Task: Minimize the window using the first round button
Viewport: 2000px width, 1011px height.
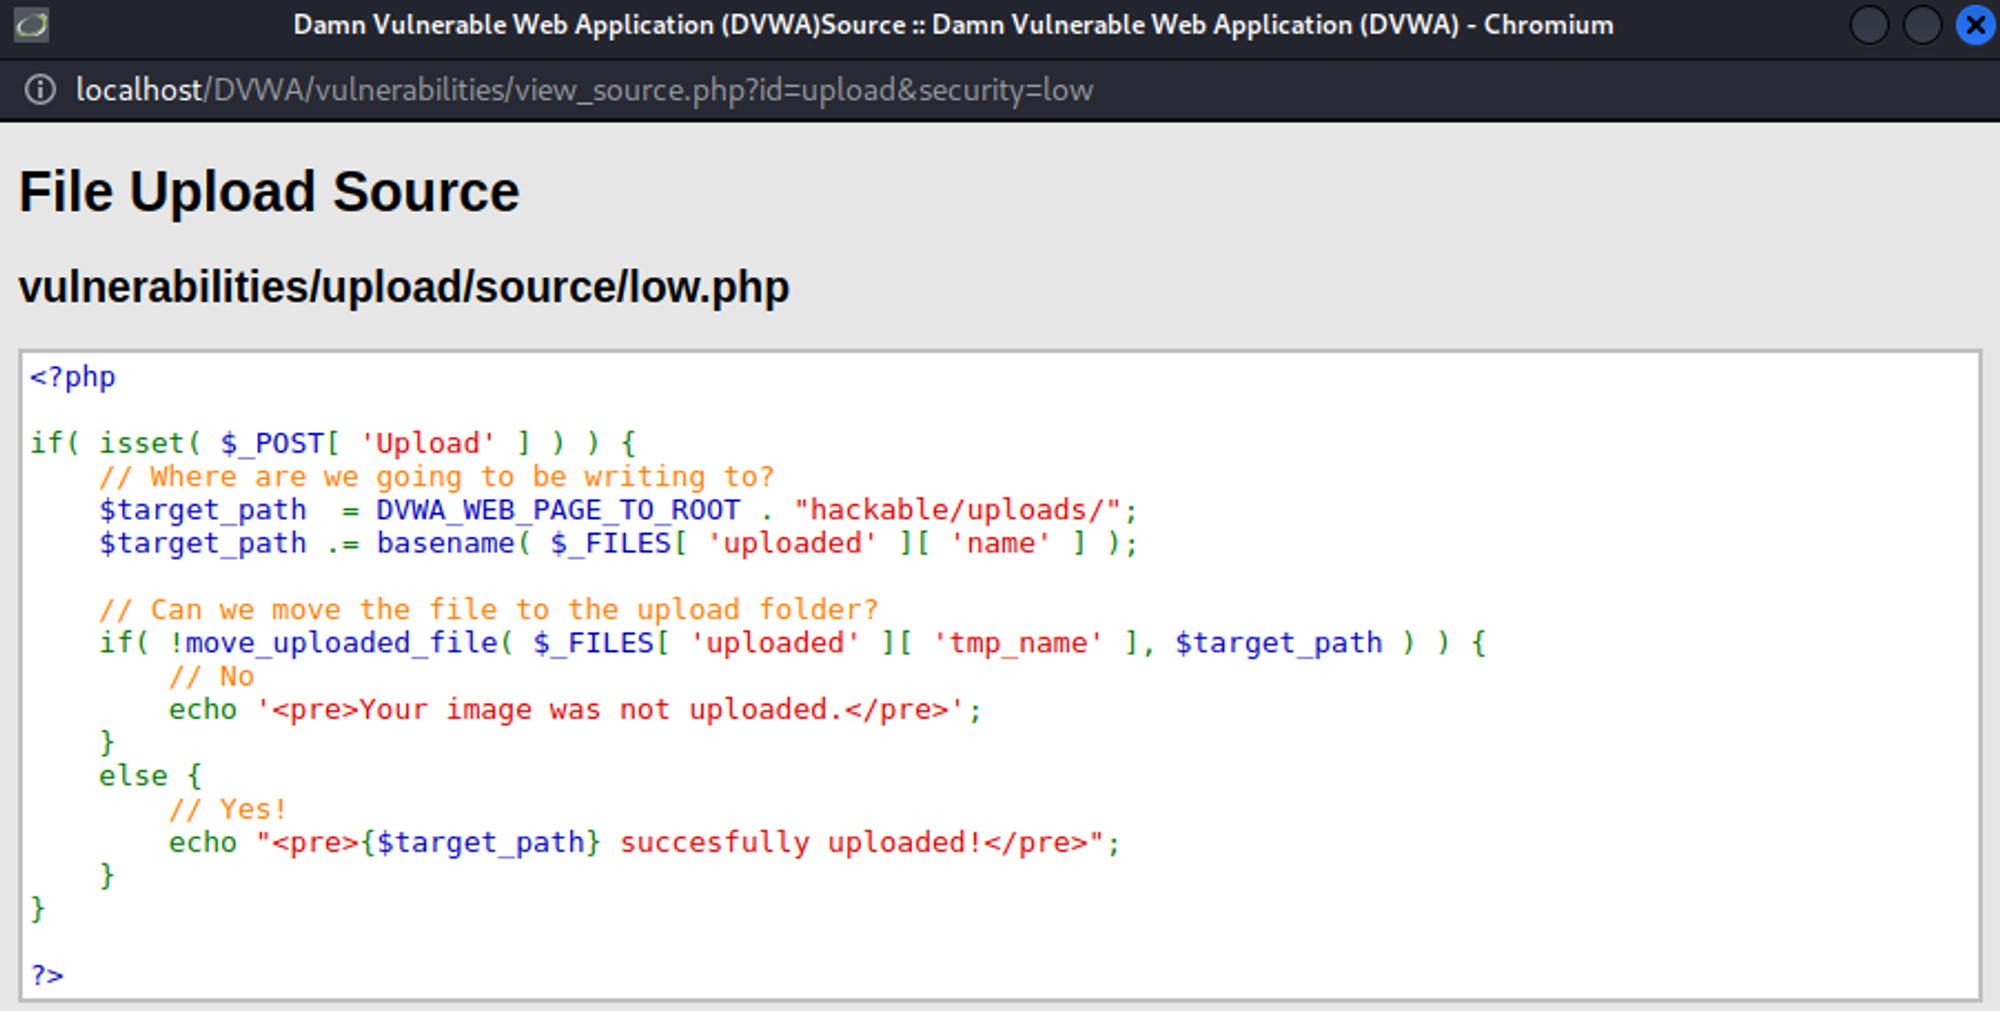Action: (x=1869, y=25)
